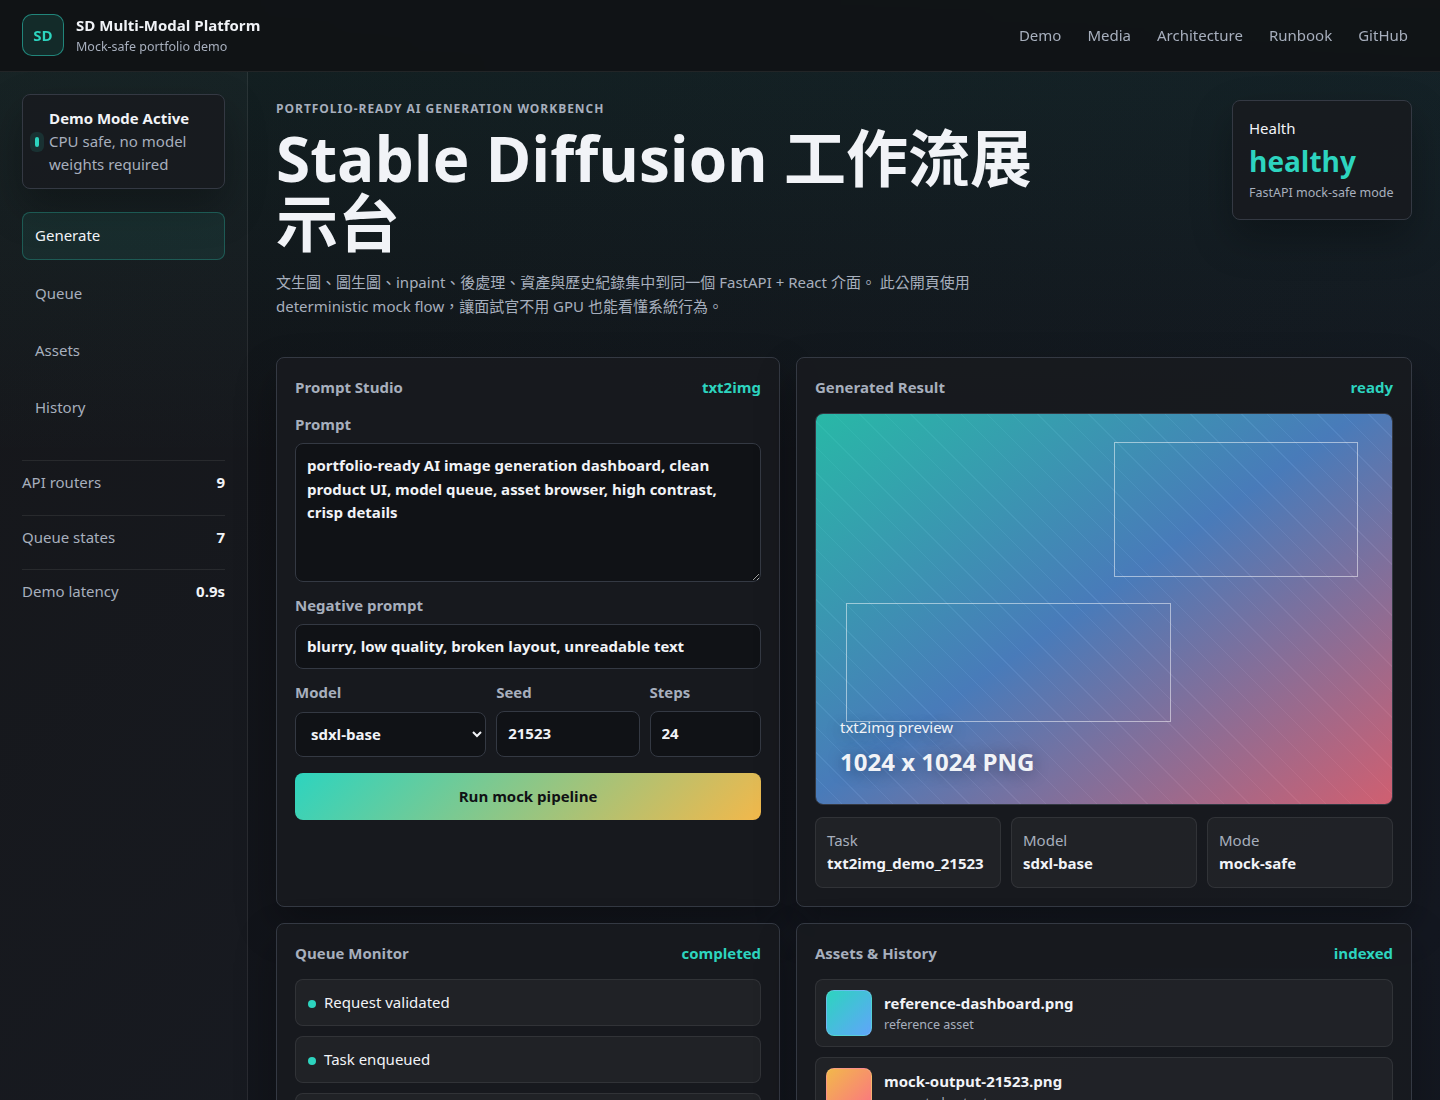Click the Request validated queue step
The image size is (1440, 1100).
(x=528, y=1003)
